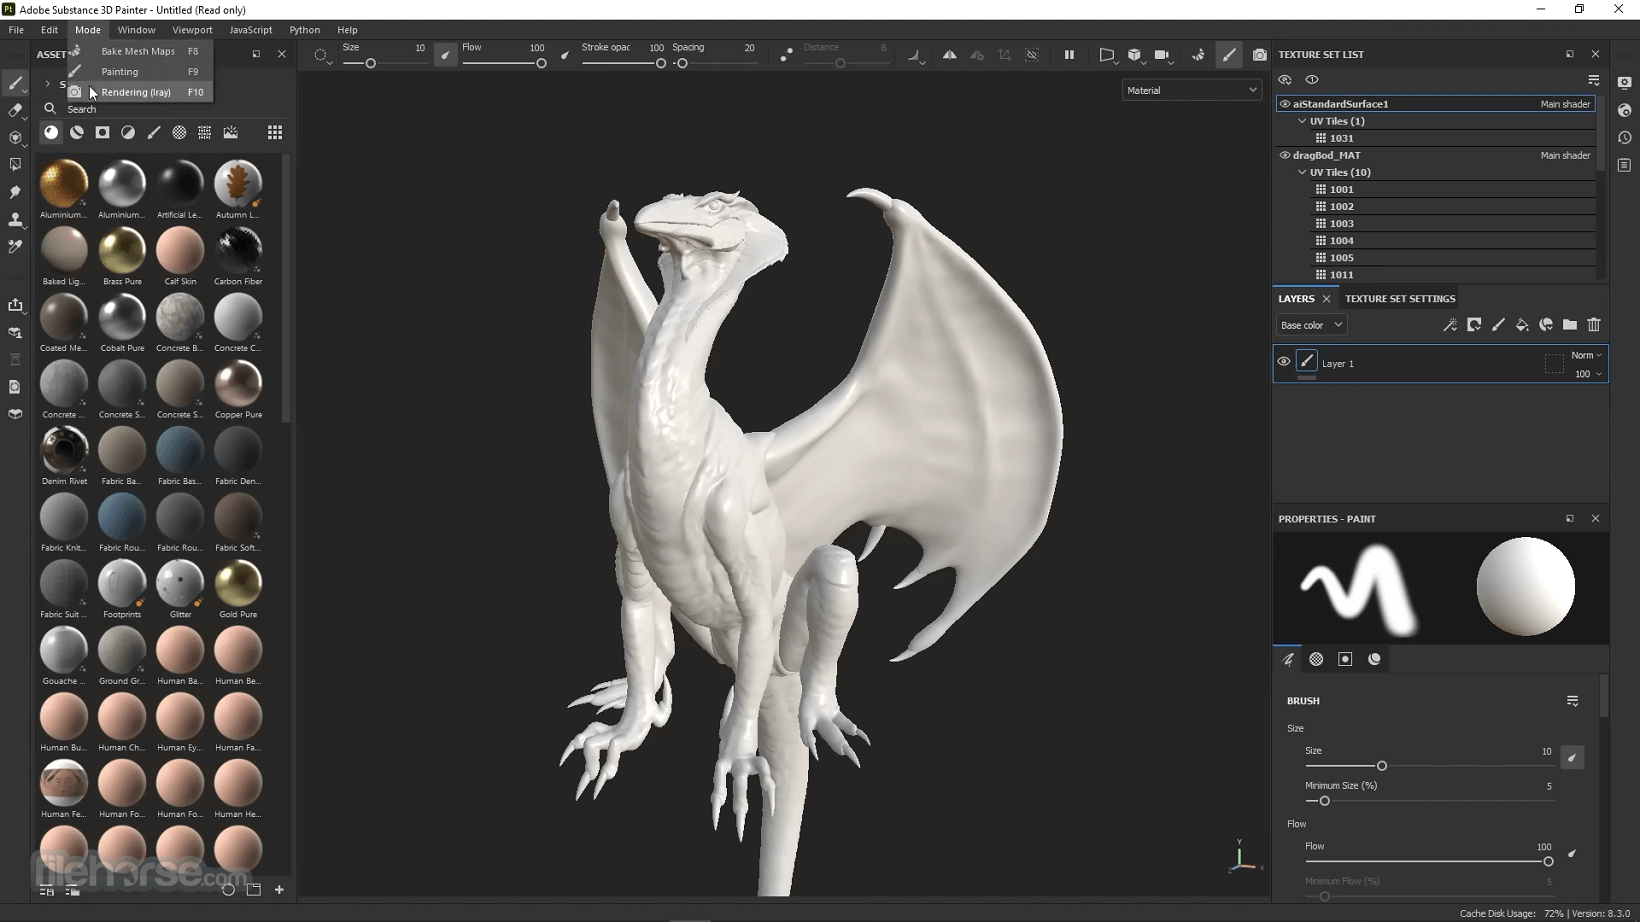Select the Eraser tool in left toolbar

tap(15, 111)
